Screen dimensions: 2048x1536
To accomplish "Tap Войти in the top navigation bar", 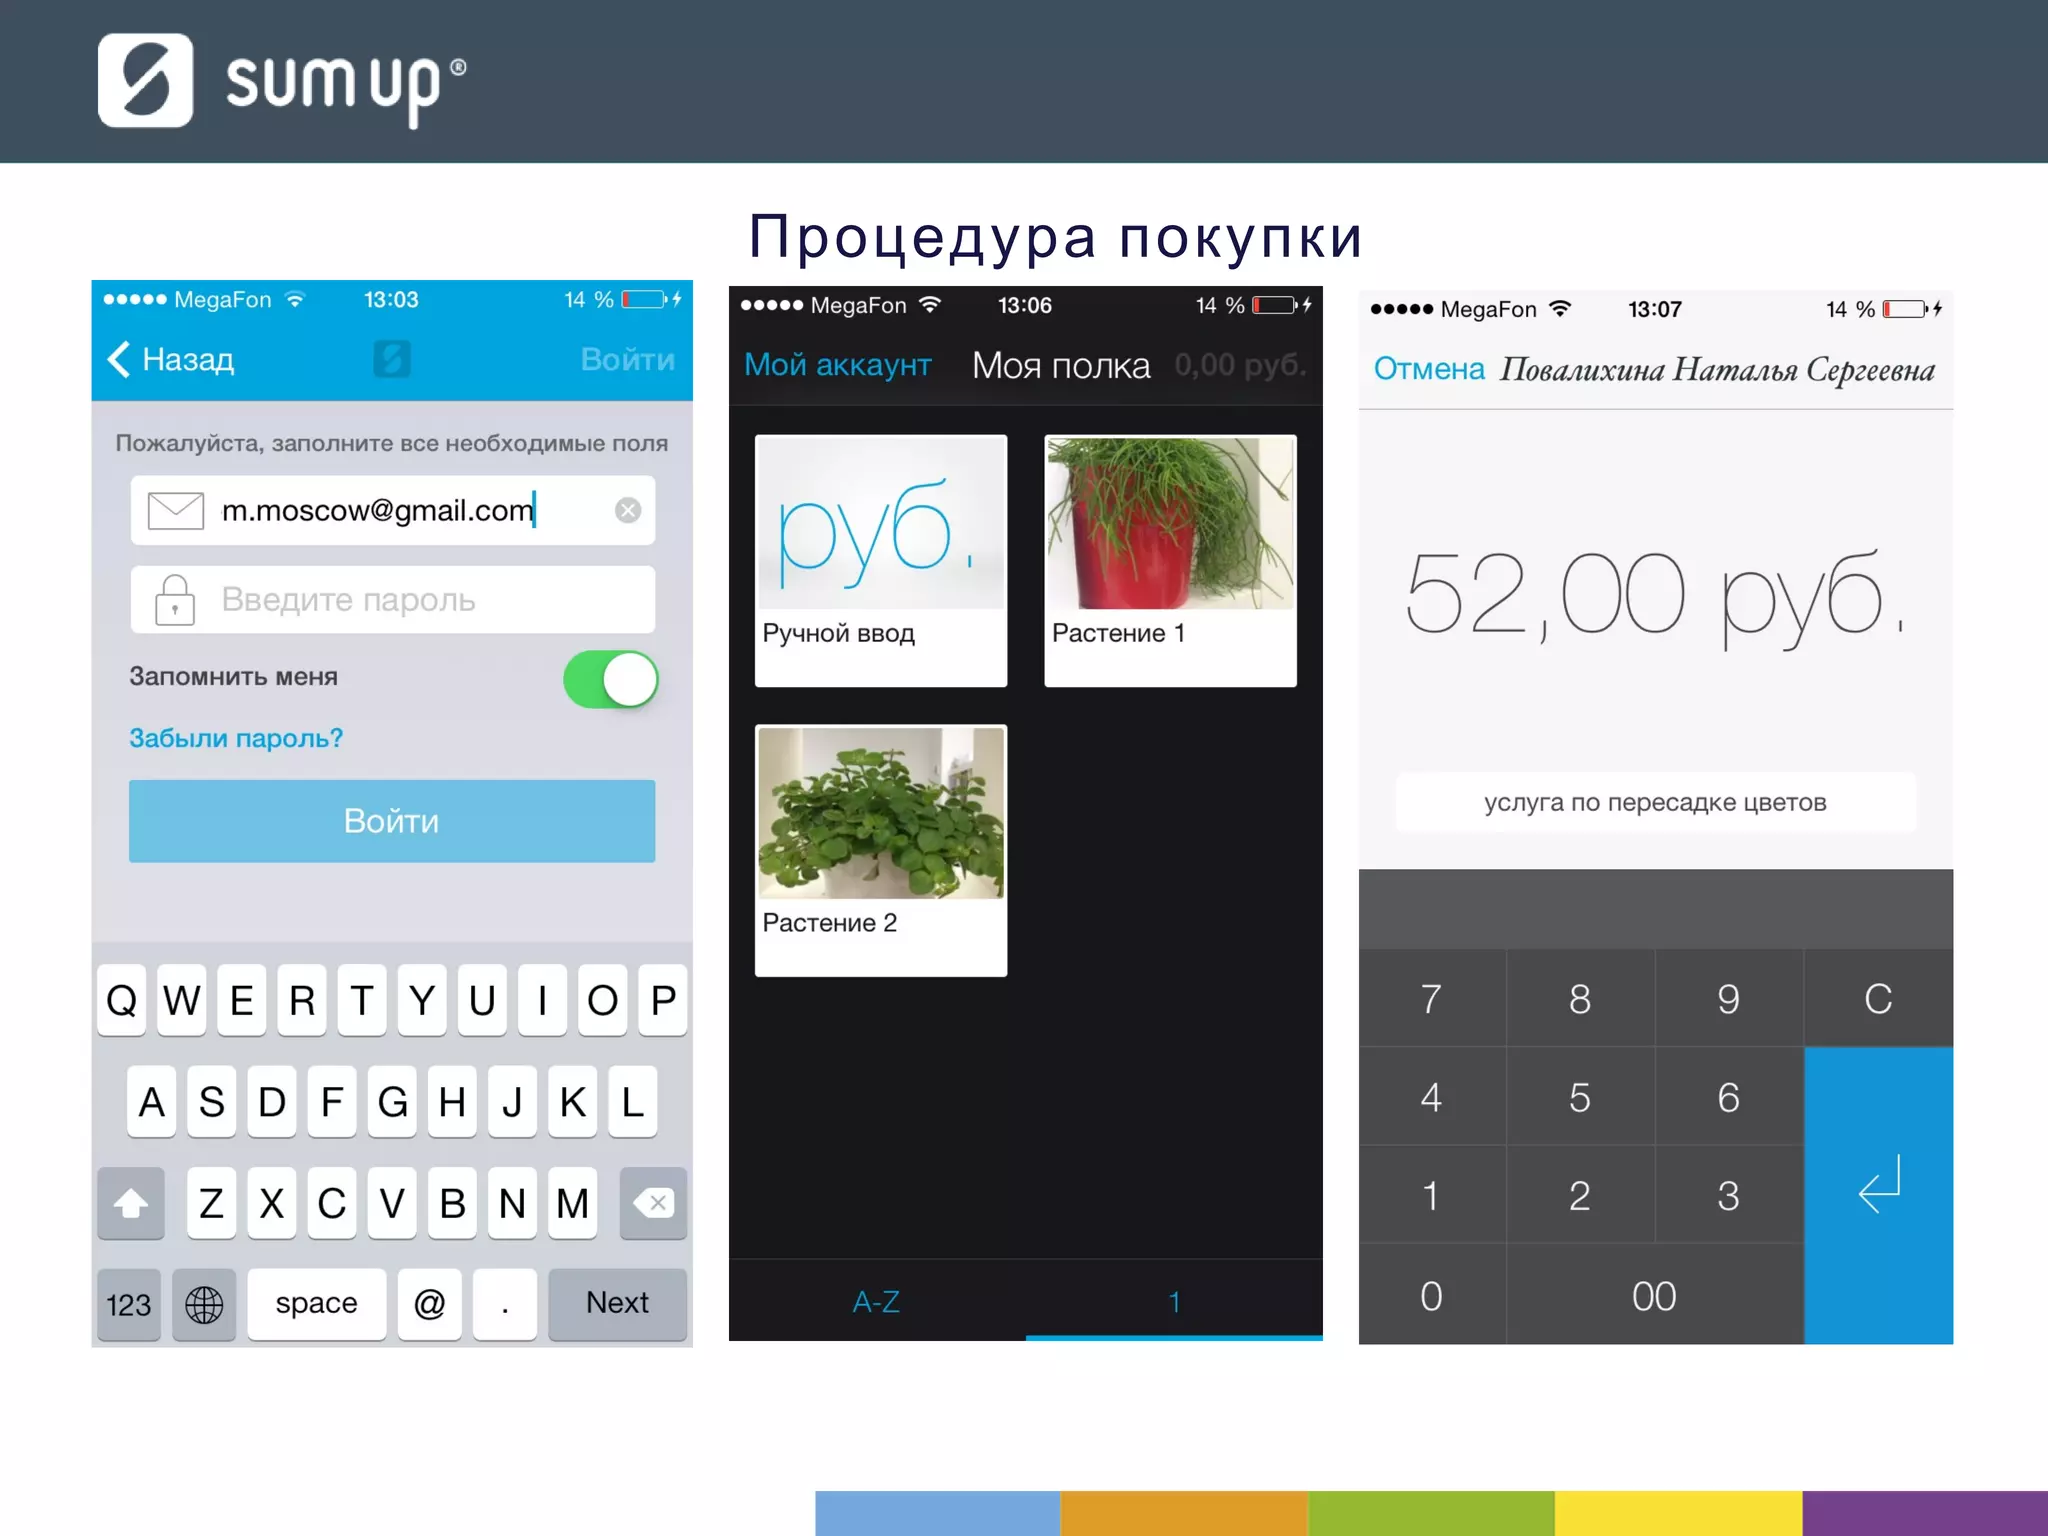I will click(628, 359).
